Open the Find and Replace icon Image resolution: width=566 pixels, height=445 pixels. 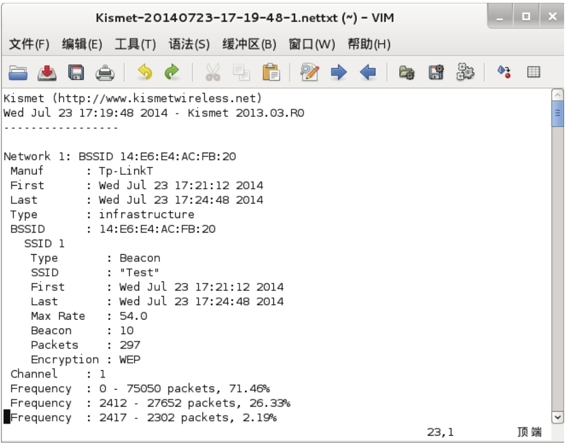[x=310, y=72]
